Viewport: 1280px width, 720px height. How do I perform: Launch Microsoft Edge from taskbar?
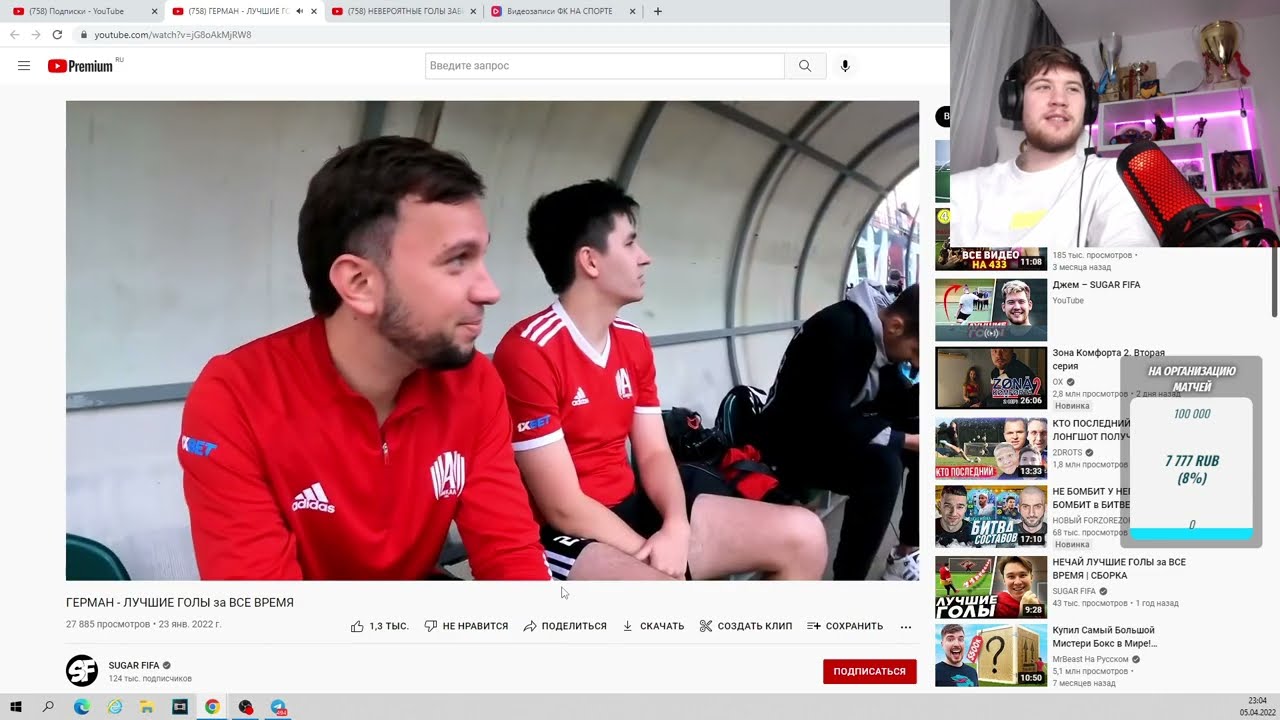coord(82,707)
